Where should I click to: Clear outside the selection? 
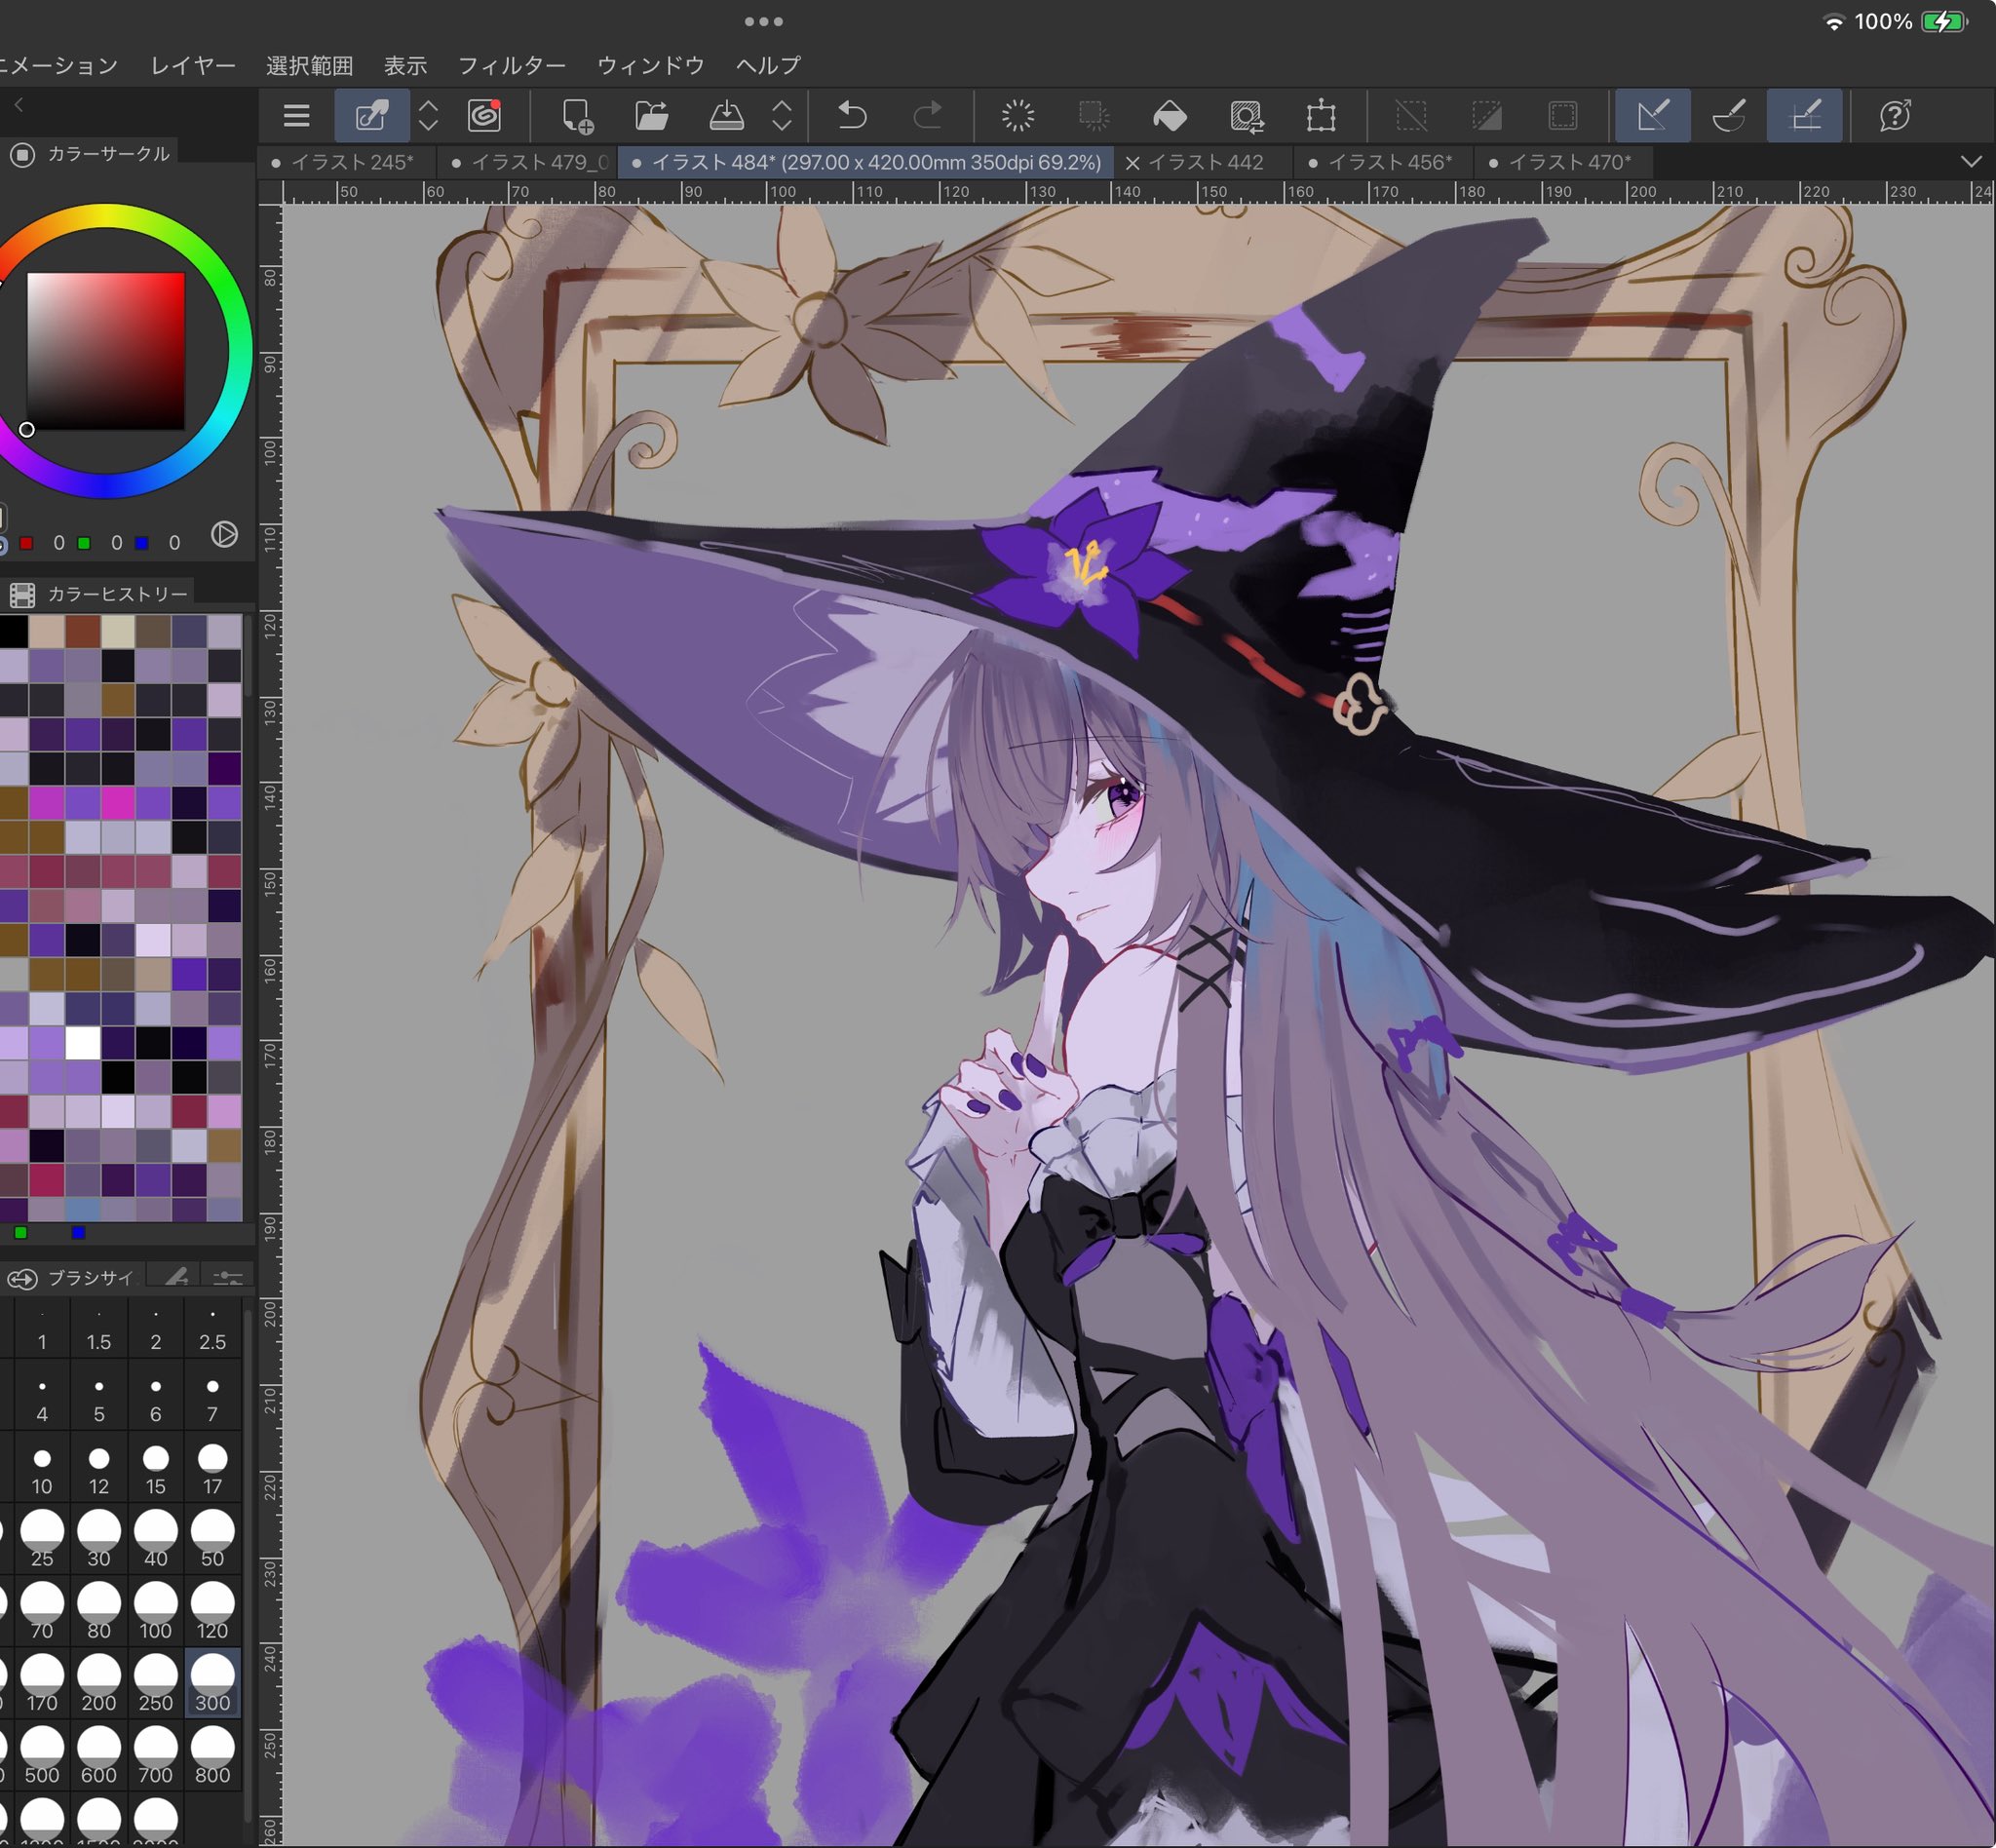click(1094, 116)
